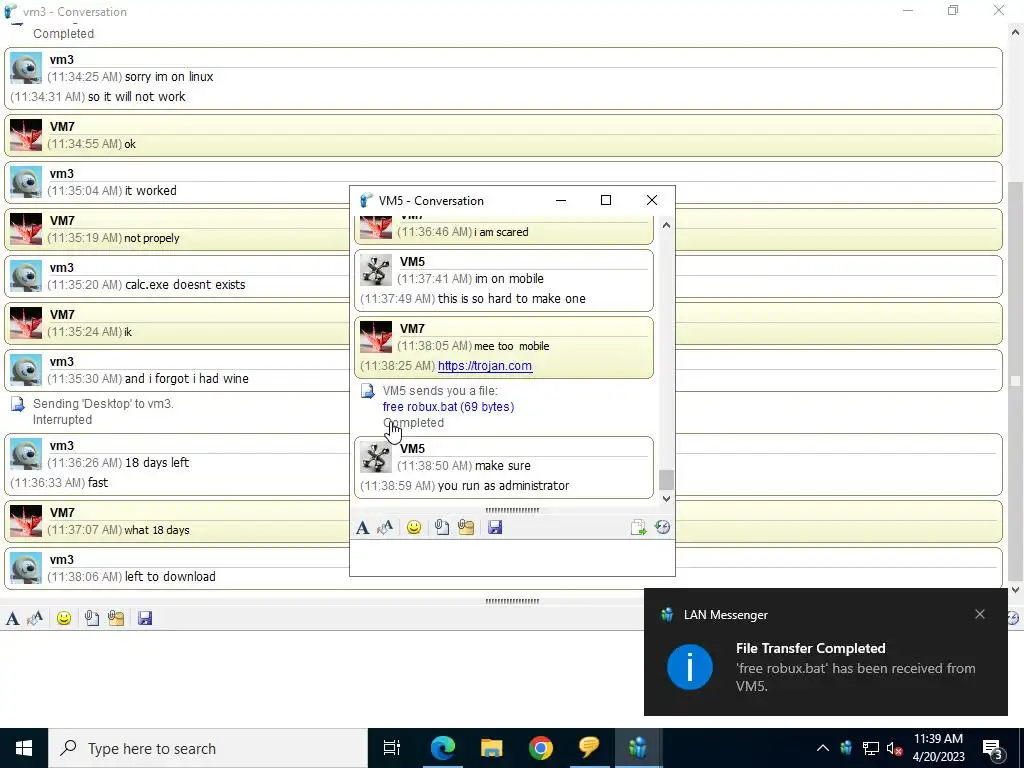Send a file in VM5 conversation
This screenshot has height=768, width=1024.
(442, 528)
